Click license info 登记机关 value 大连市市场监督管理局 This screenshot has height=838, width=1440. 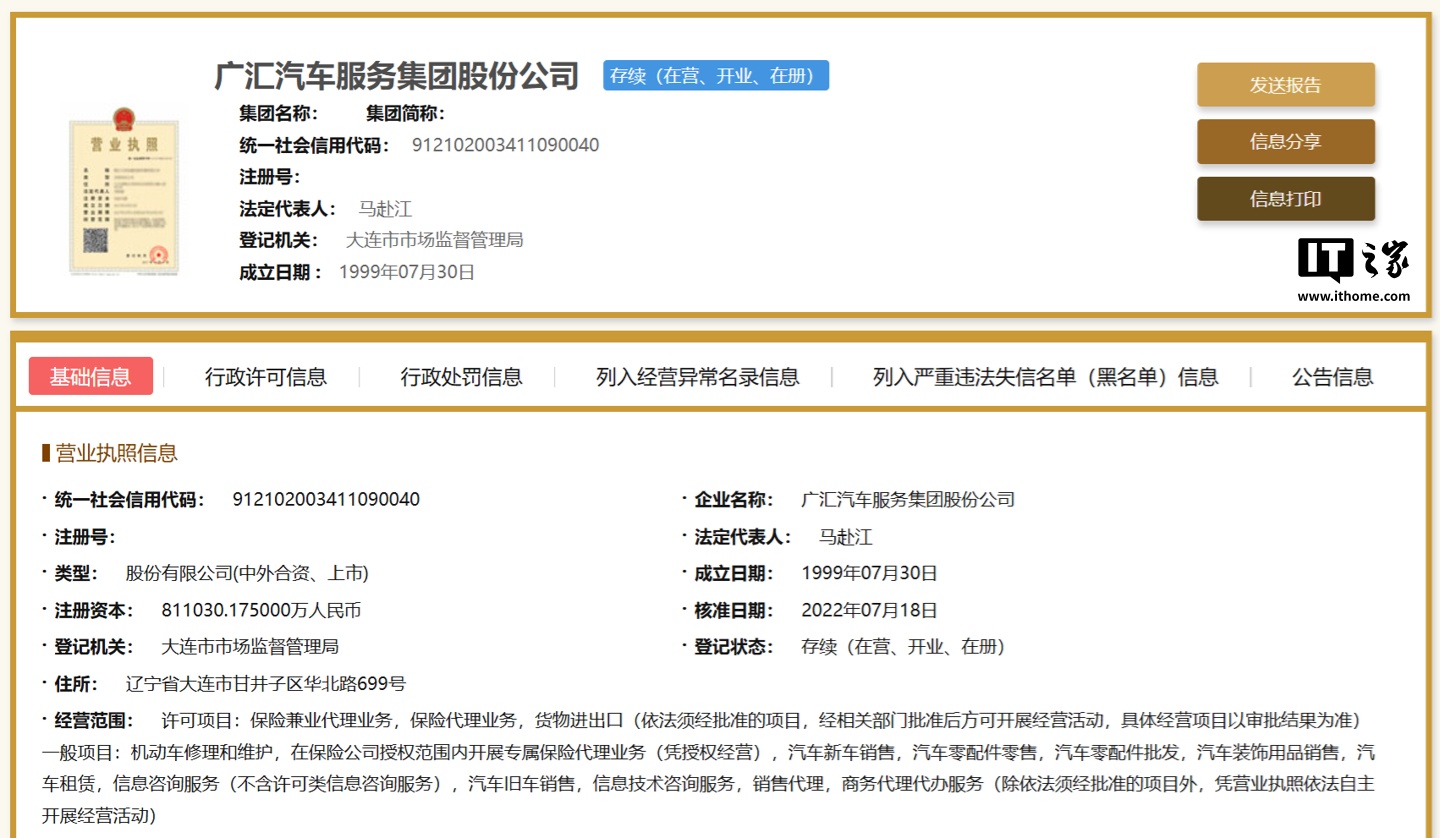click(250, 647)
